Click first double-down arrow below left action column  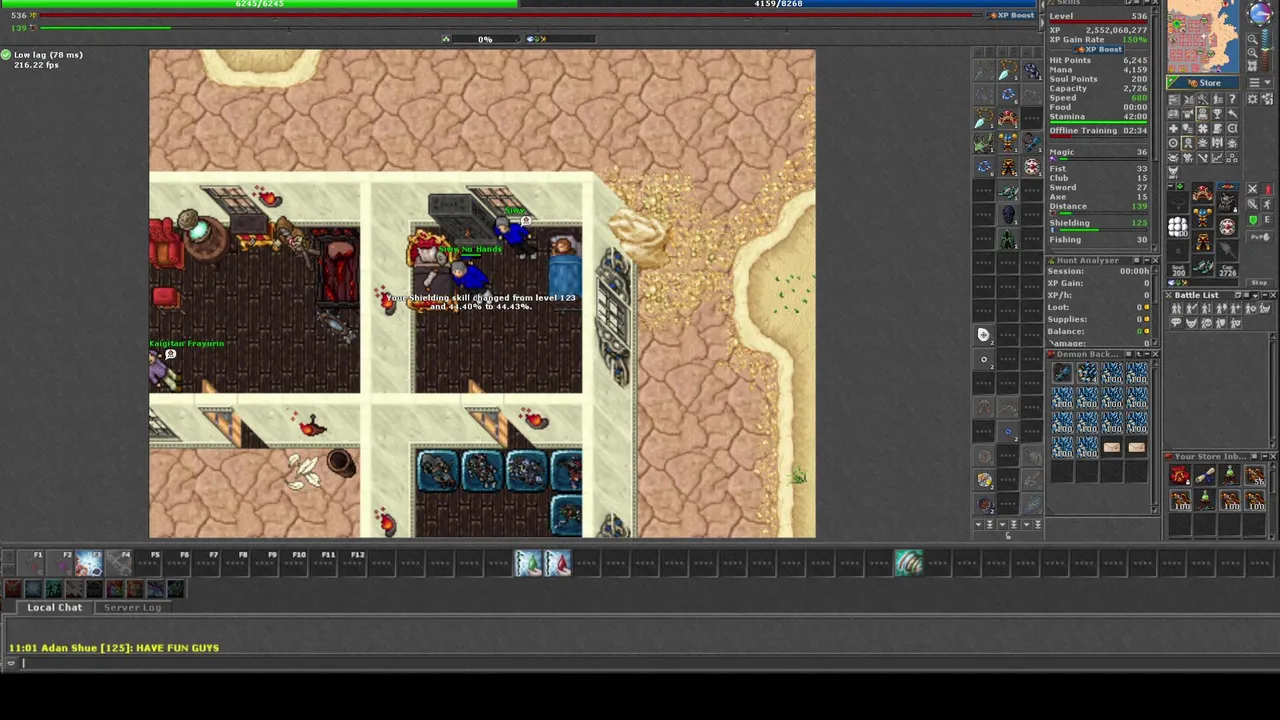tap(989, 524)
